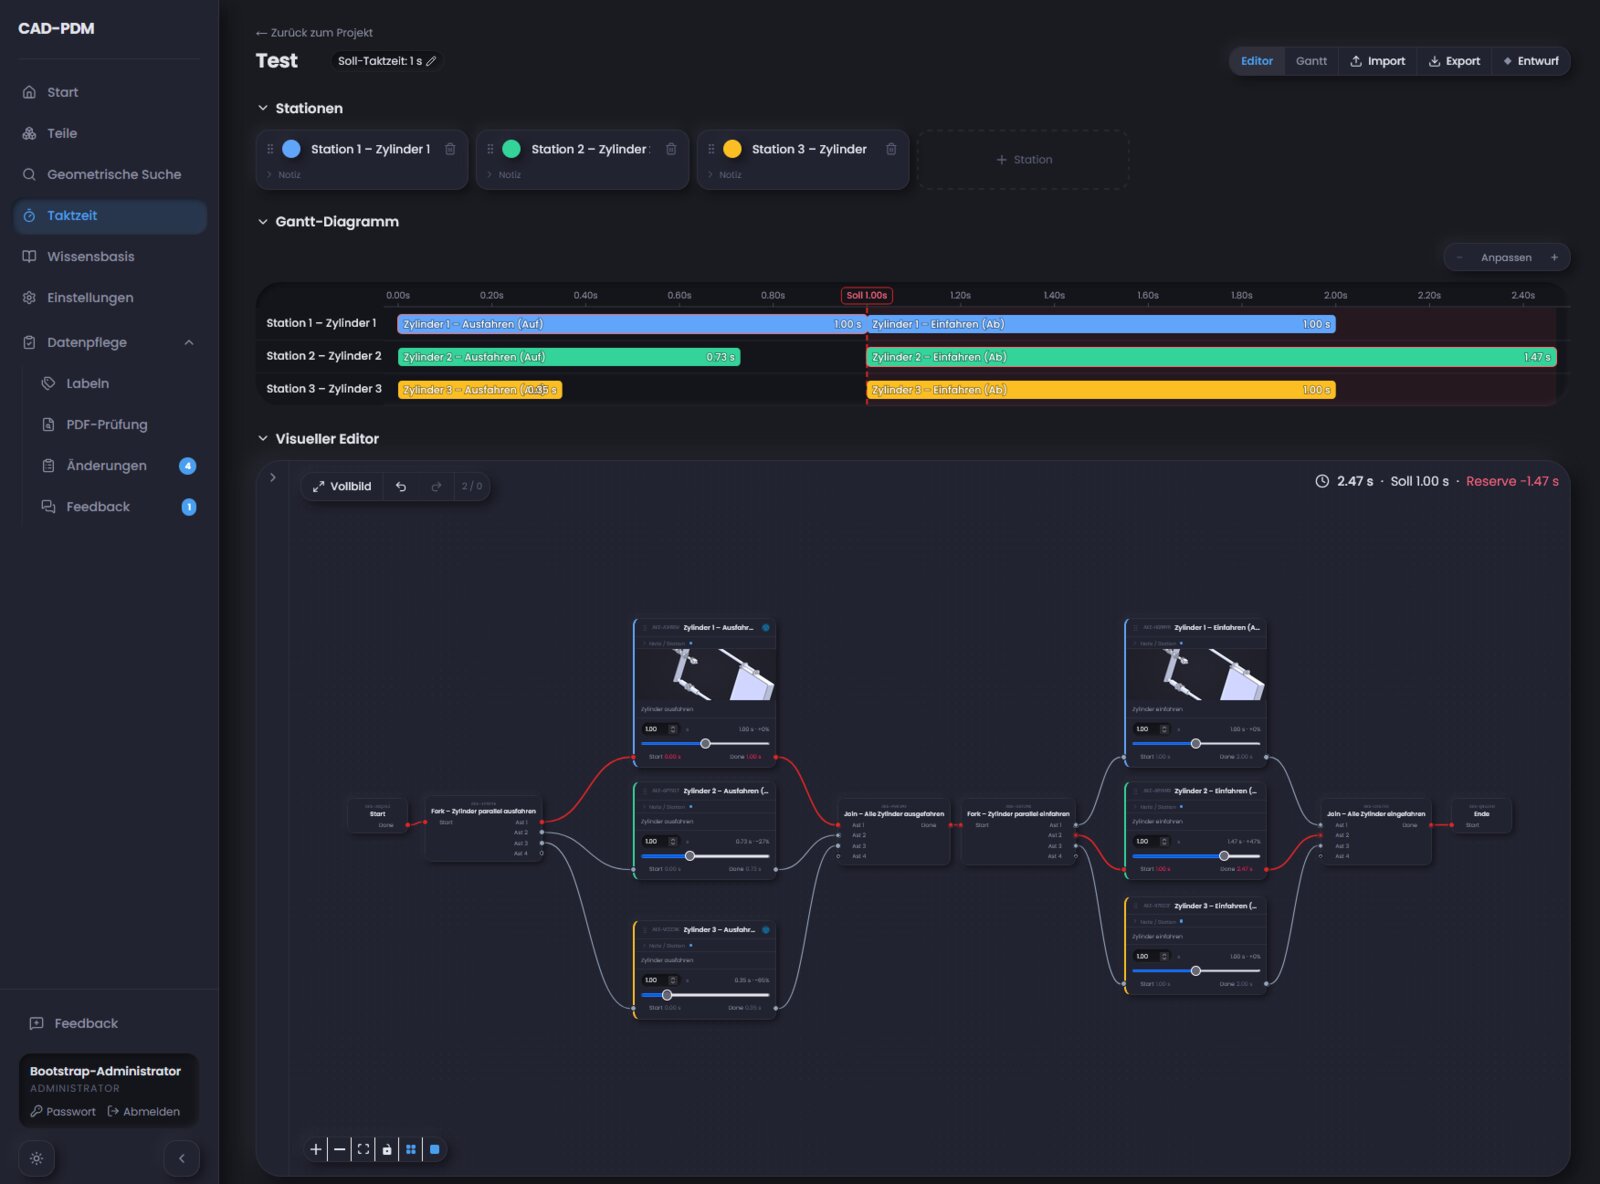Viewport: 1600px width, 1184px height.
Task: Click slider handle on Zylinder 1 – Ausfahren node
Action: [705, 743]
